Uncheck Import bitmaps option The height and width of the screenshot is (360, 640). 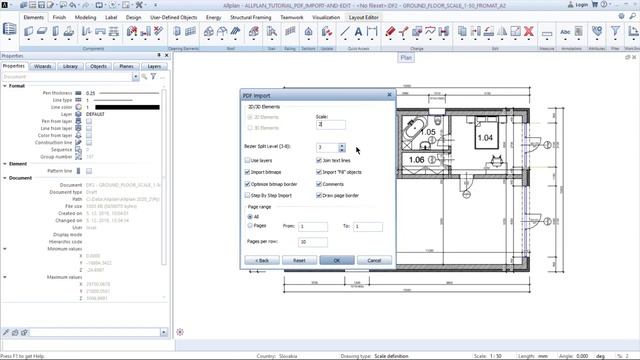[247, 172]
